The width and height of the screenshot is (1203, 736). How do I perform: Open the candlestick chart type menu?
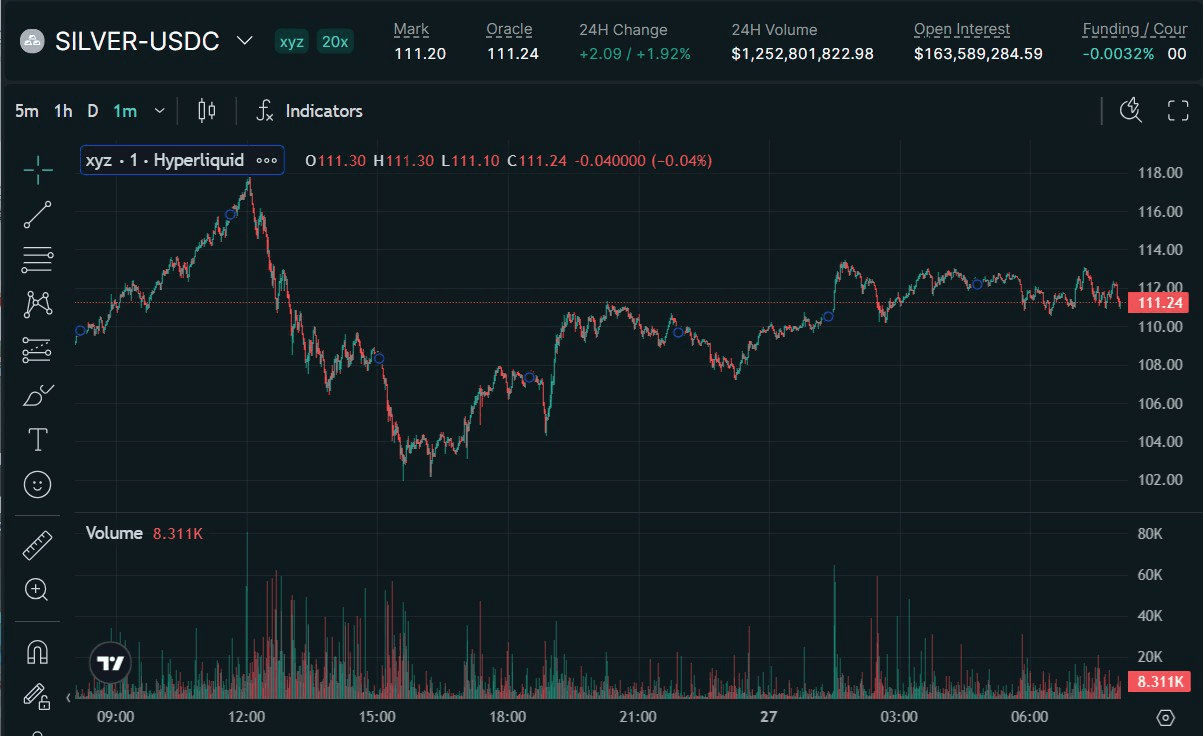coord(207,111)
